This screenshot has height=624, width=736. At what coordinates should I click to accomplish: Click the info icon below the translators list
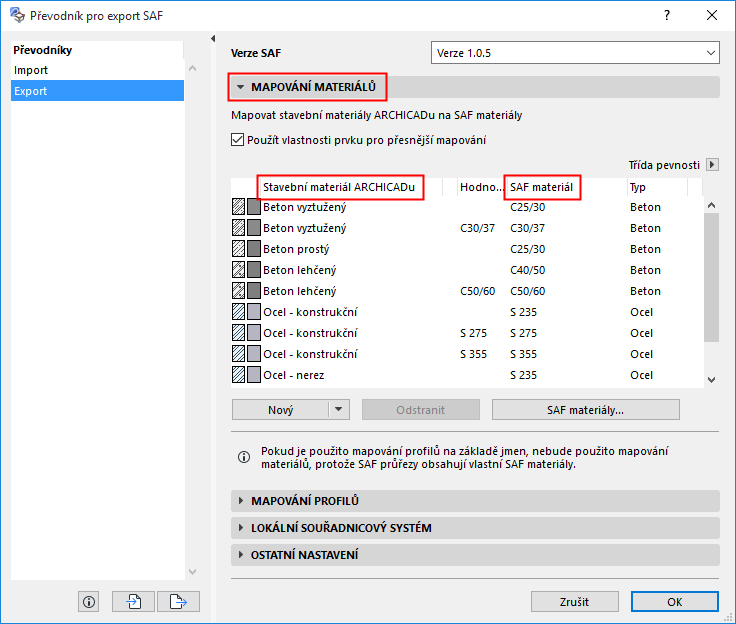89,601
